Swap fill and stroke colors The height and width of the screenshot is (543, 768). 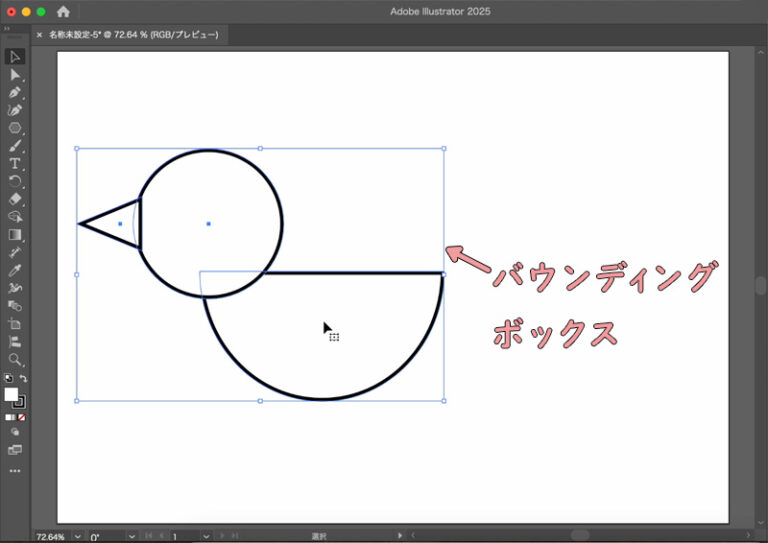(x=23, y=379)
